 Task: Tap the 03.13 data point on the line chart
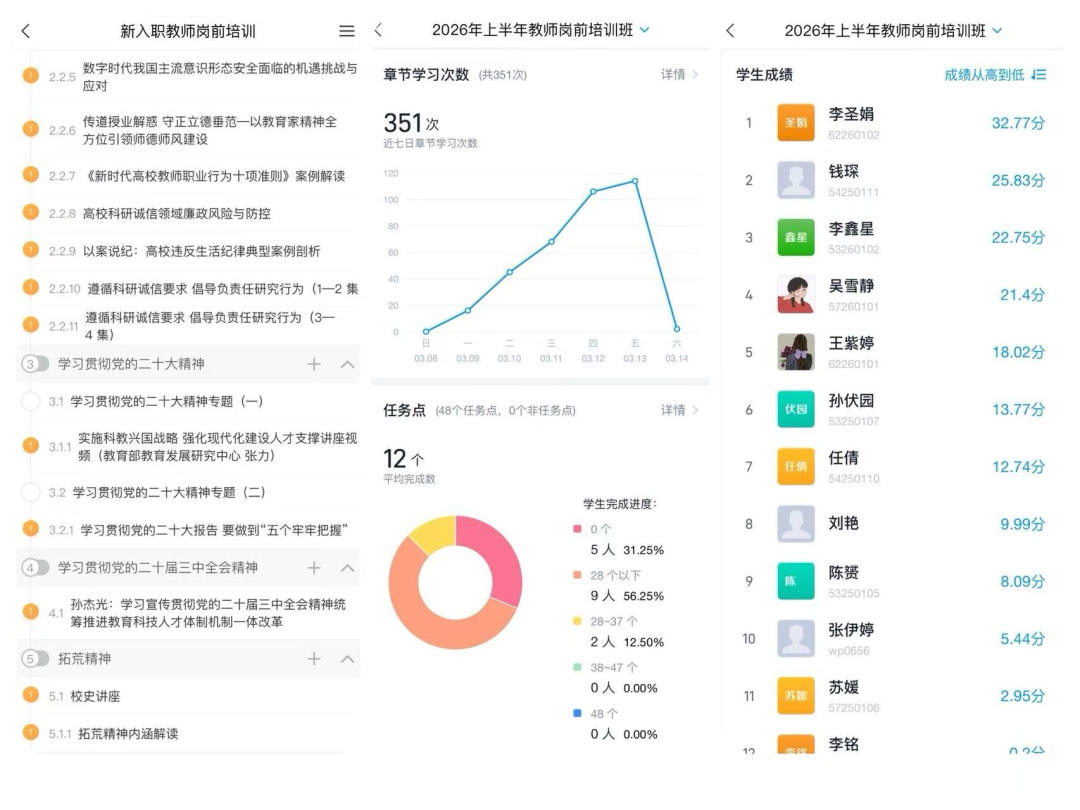pyautogui.click(x=633, y=182)
